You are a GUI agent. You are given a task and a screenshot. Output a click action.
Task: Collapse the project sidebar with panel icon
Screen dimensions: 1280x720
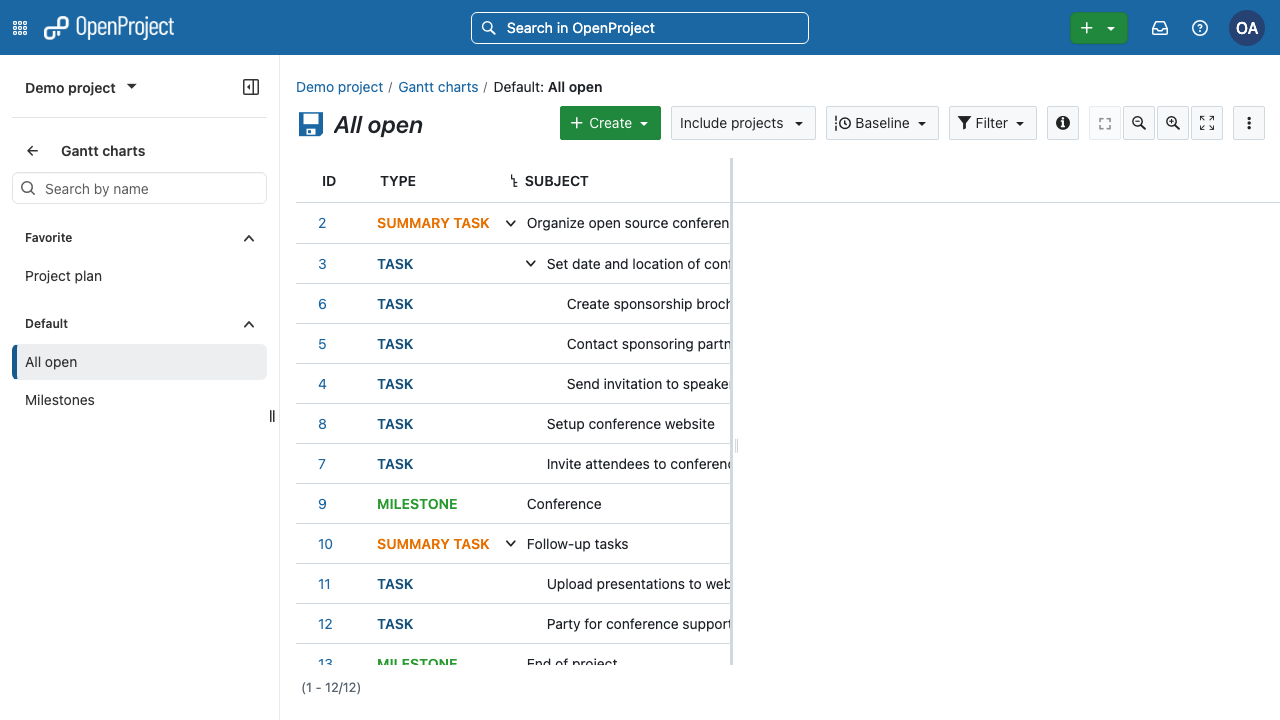(251, 87)
